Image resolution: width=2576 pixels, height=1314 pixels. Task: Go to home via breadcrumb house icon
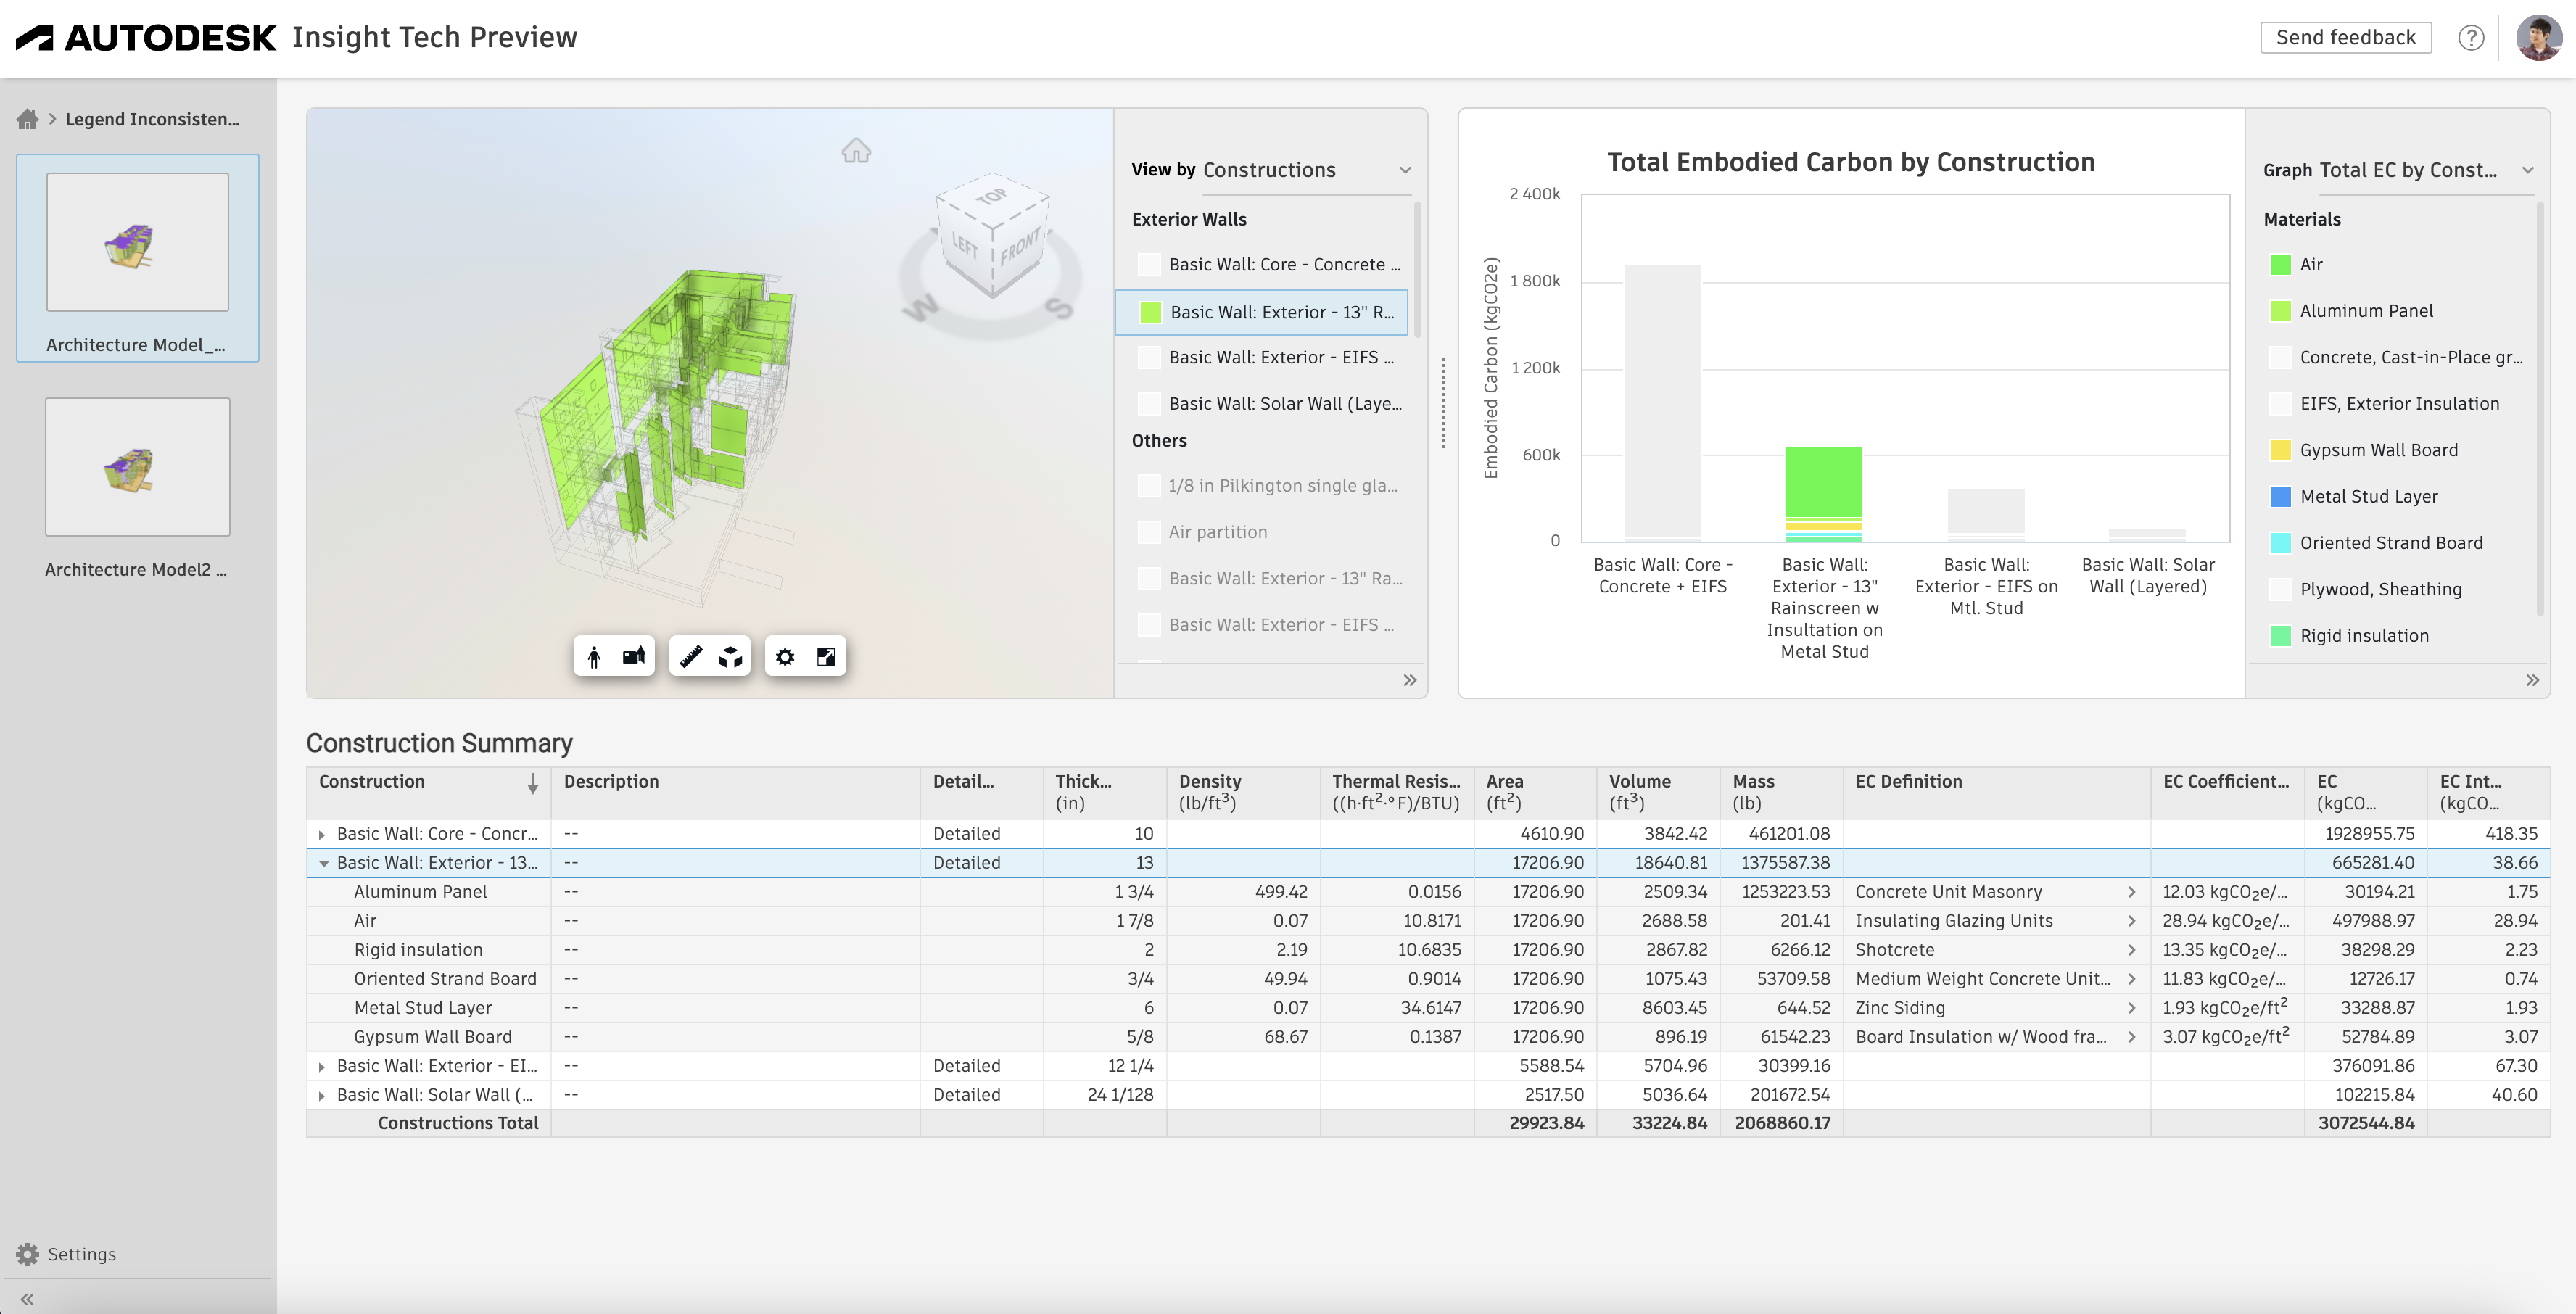[27, 119]
